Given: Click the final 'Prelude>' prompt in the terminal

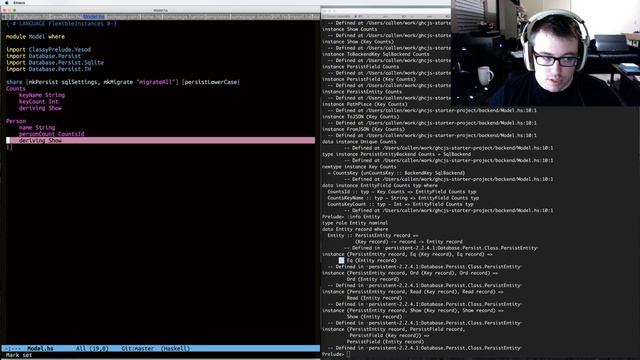Looking at the screenshot, I should 333,354.
